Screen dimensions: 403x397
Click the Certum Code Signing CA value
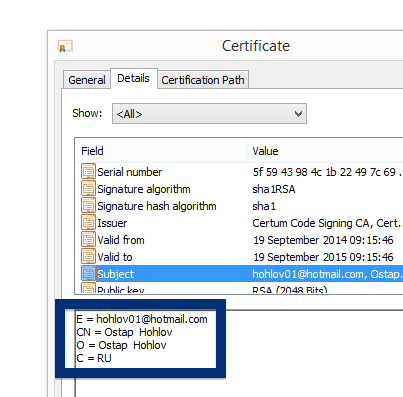[x=327, y=223]
